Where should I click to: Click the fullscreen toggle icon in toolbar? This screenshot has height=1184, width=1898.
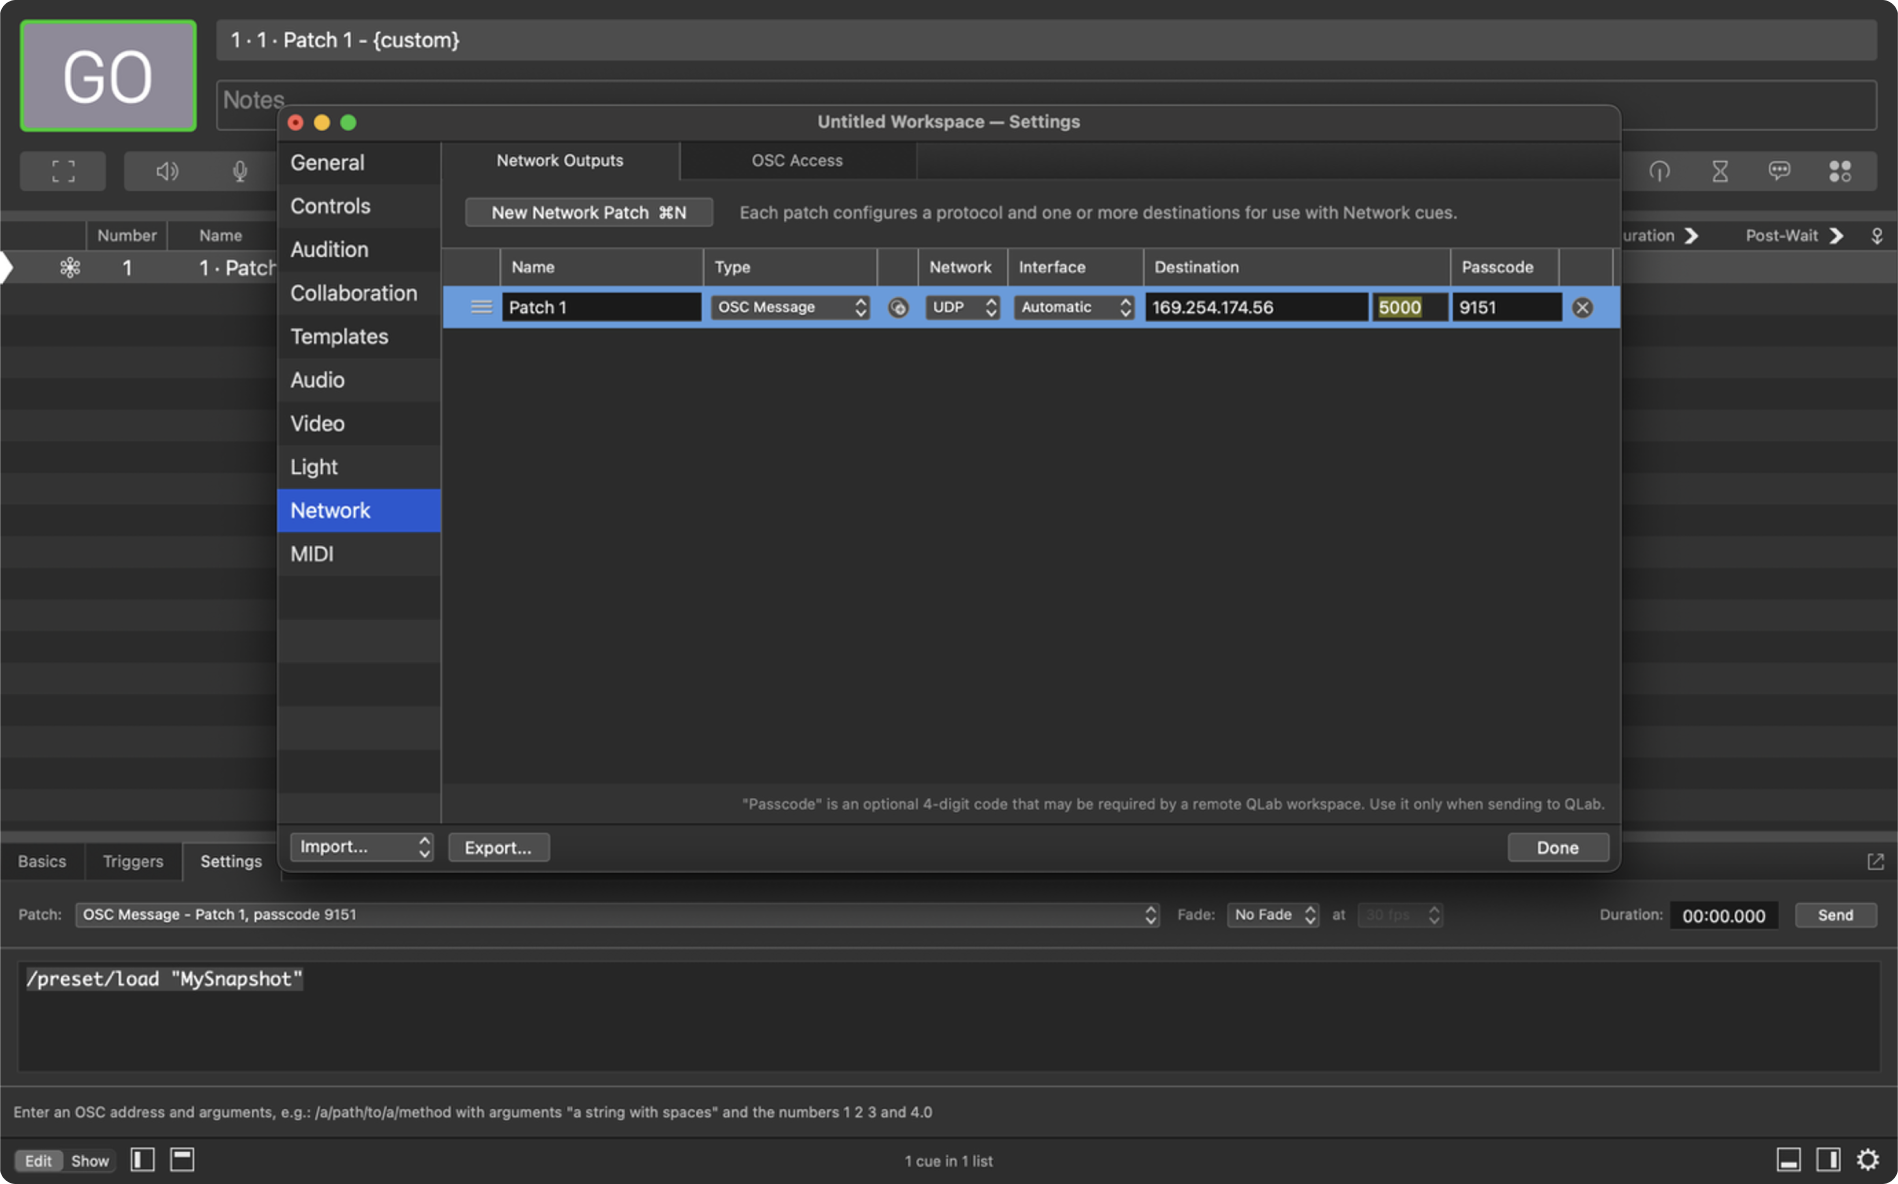coord(63,171)
